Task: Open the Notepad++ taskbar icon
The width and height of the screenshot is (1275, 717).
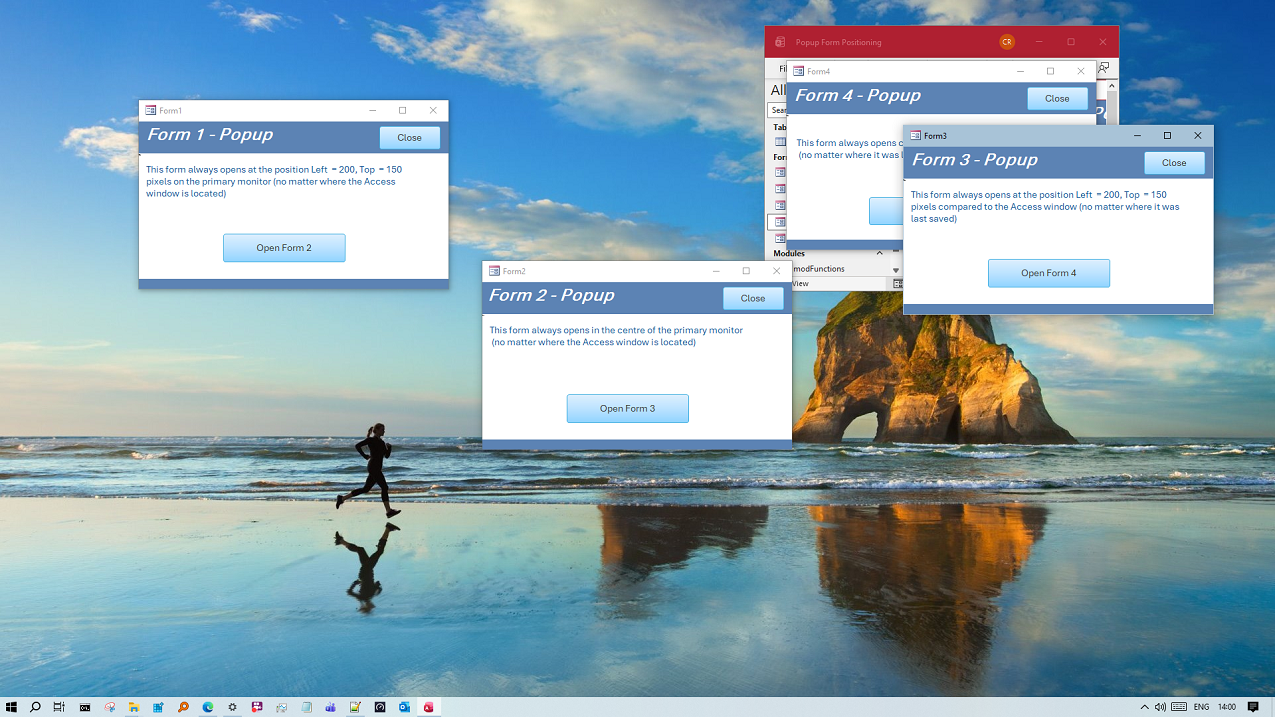Action: tap(355, 707)
